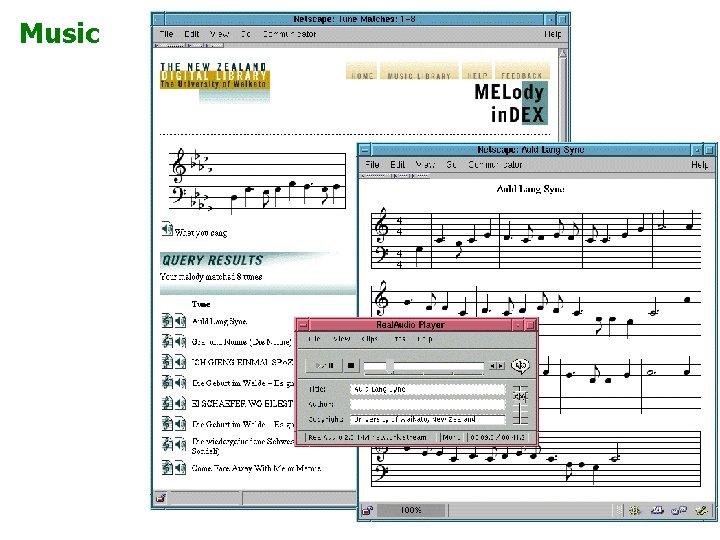Open Come, Fare Away With Me link
720x540 pixels.
(256, 468)
